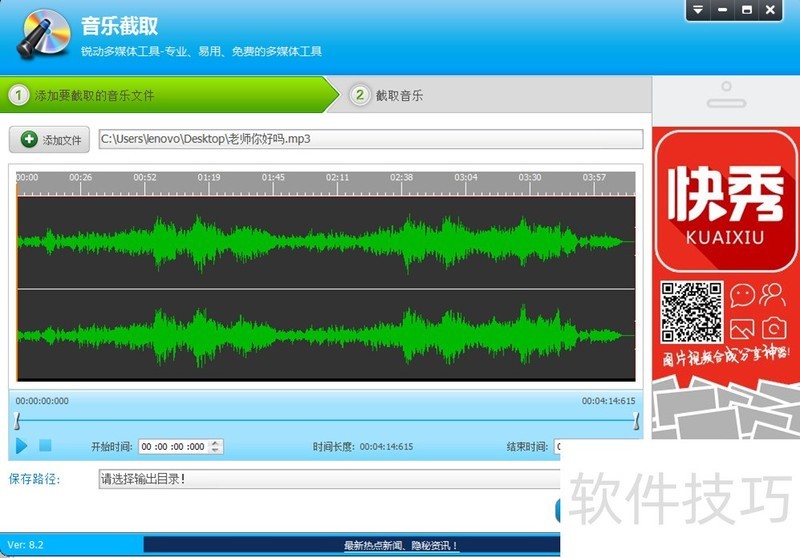800x558 pixels.
Task: Click the upper channel waveform
Action: 326,242
